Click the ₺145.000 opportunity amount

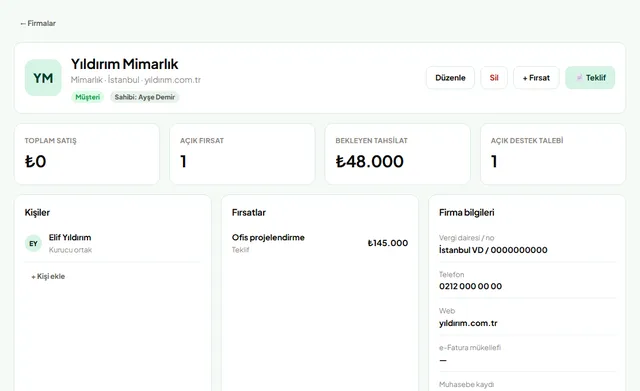(388, 243)
